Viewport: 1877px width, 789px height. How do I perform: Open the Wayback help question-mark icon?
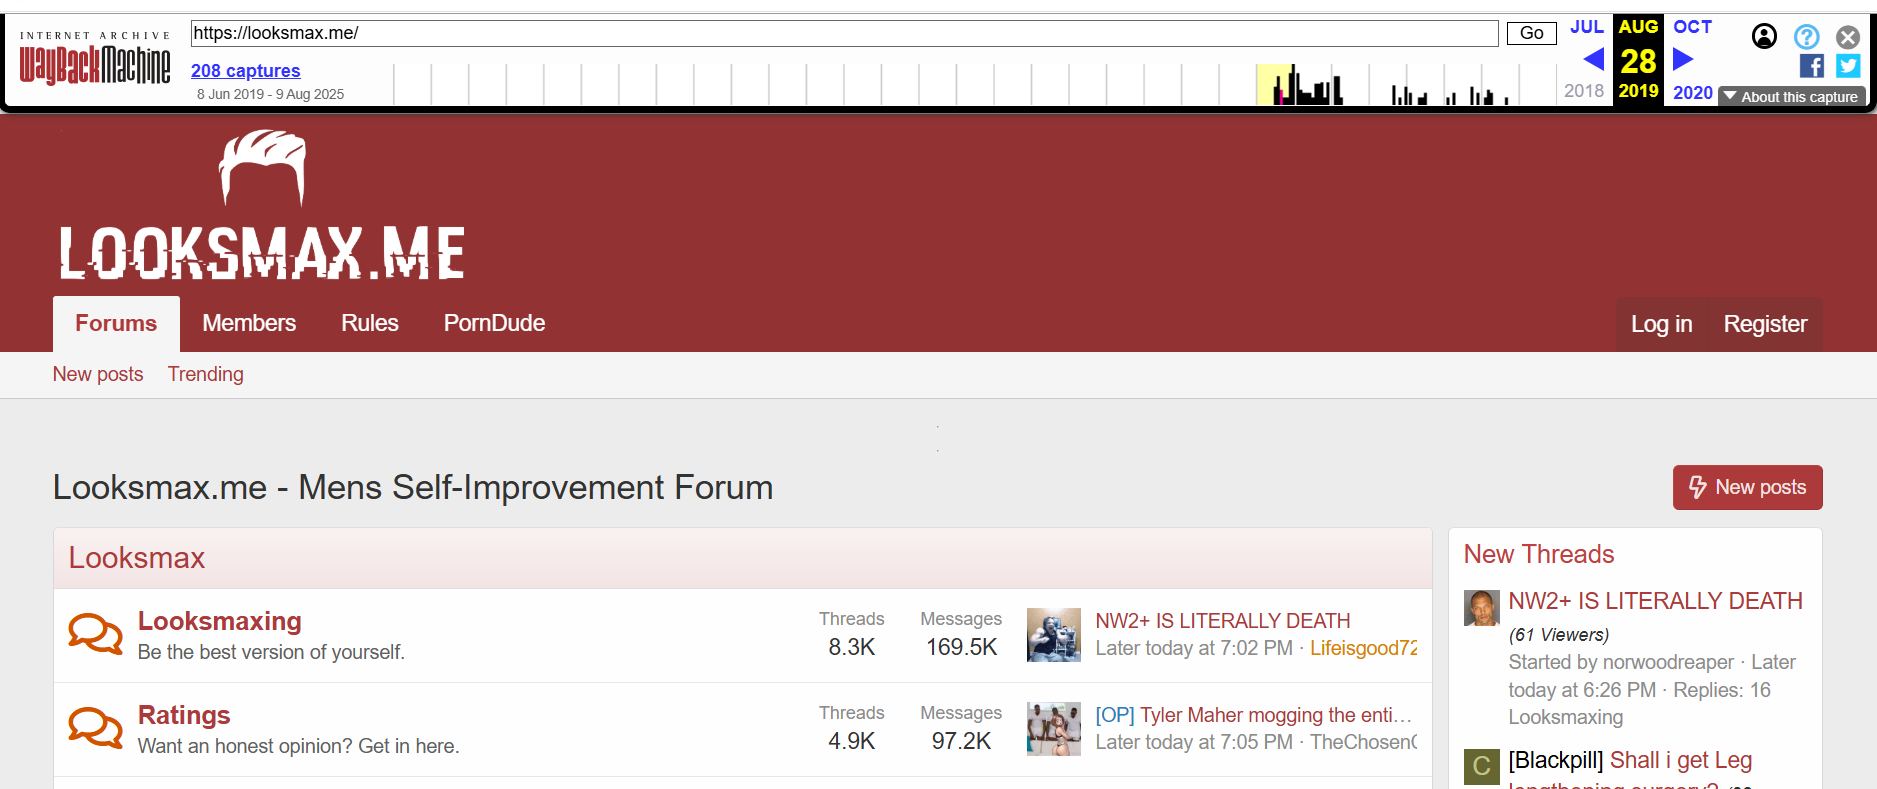click(x=1806, y=37)
